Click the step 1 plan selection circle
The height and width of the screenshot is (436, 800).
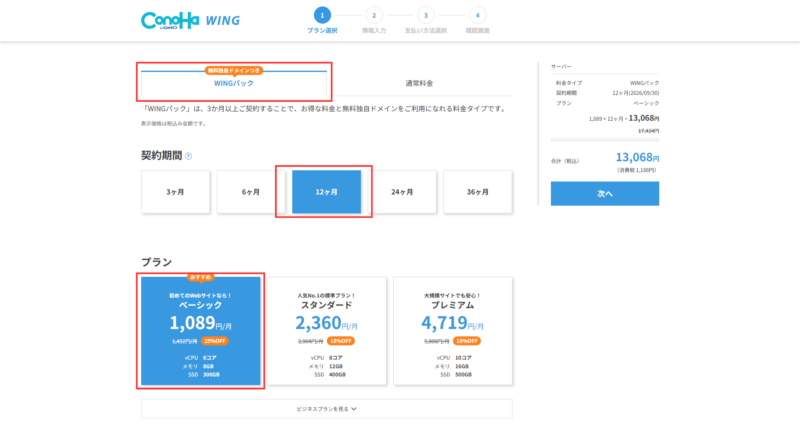click(x=322, y=15)
